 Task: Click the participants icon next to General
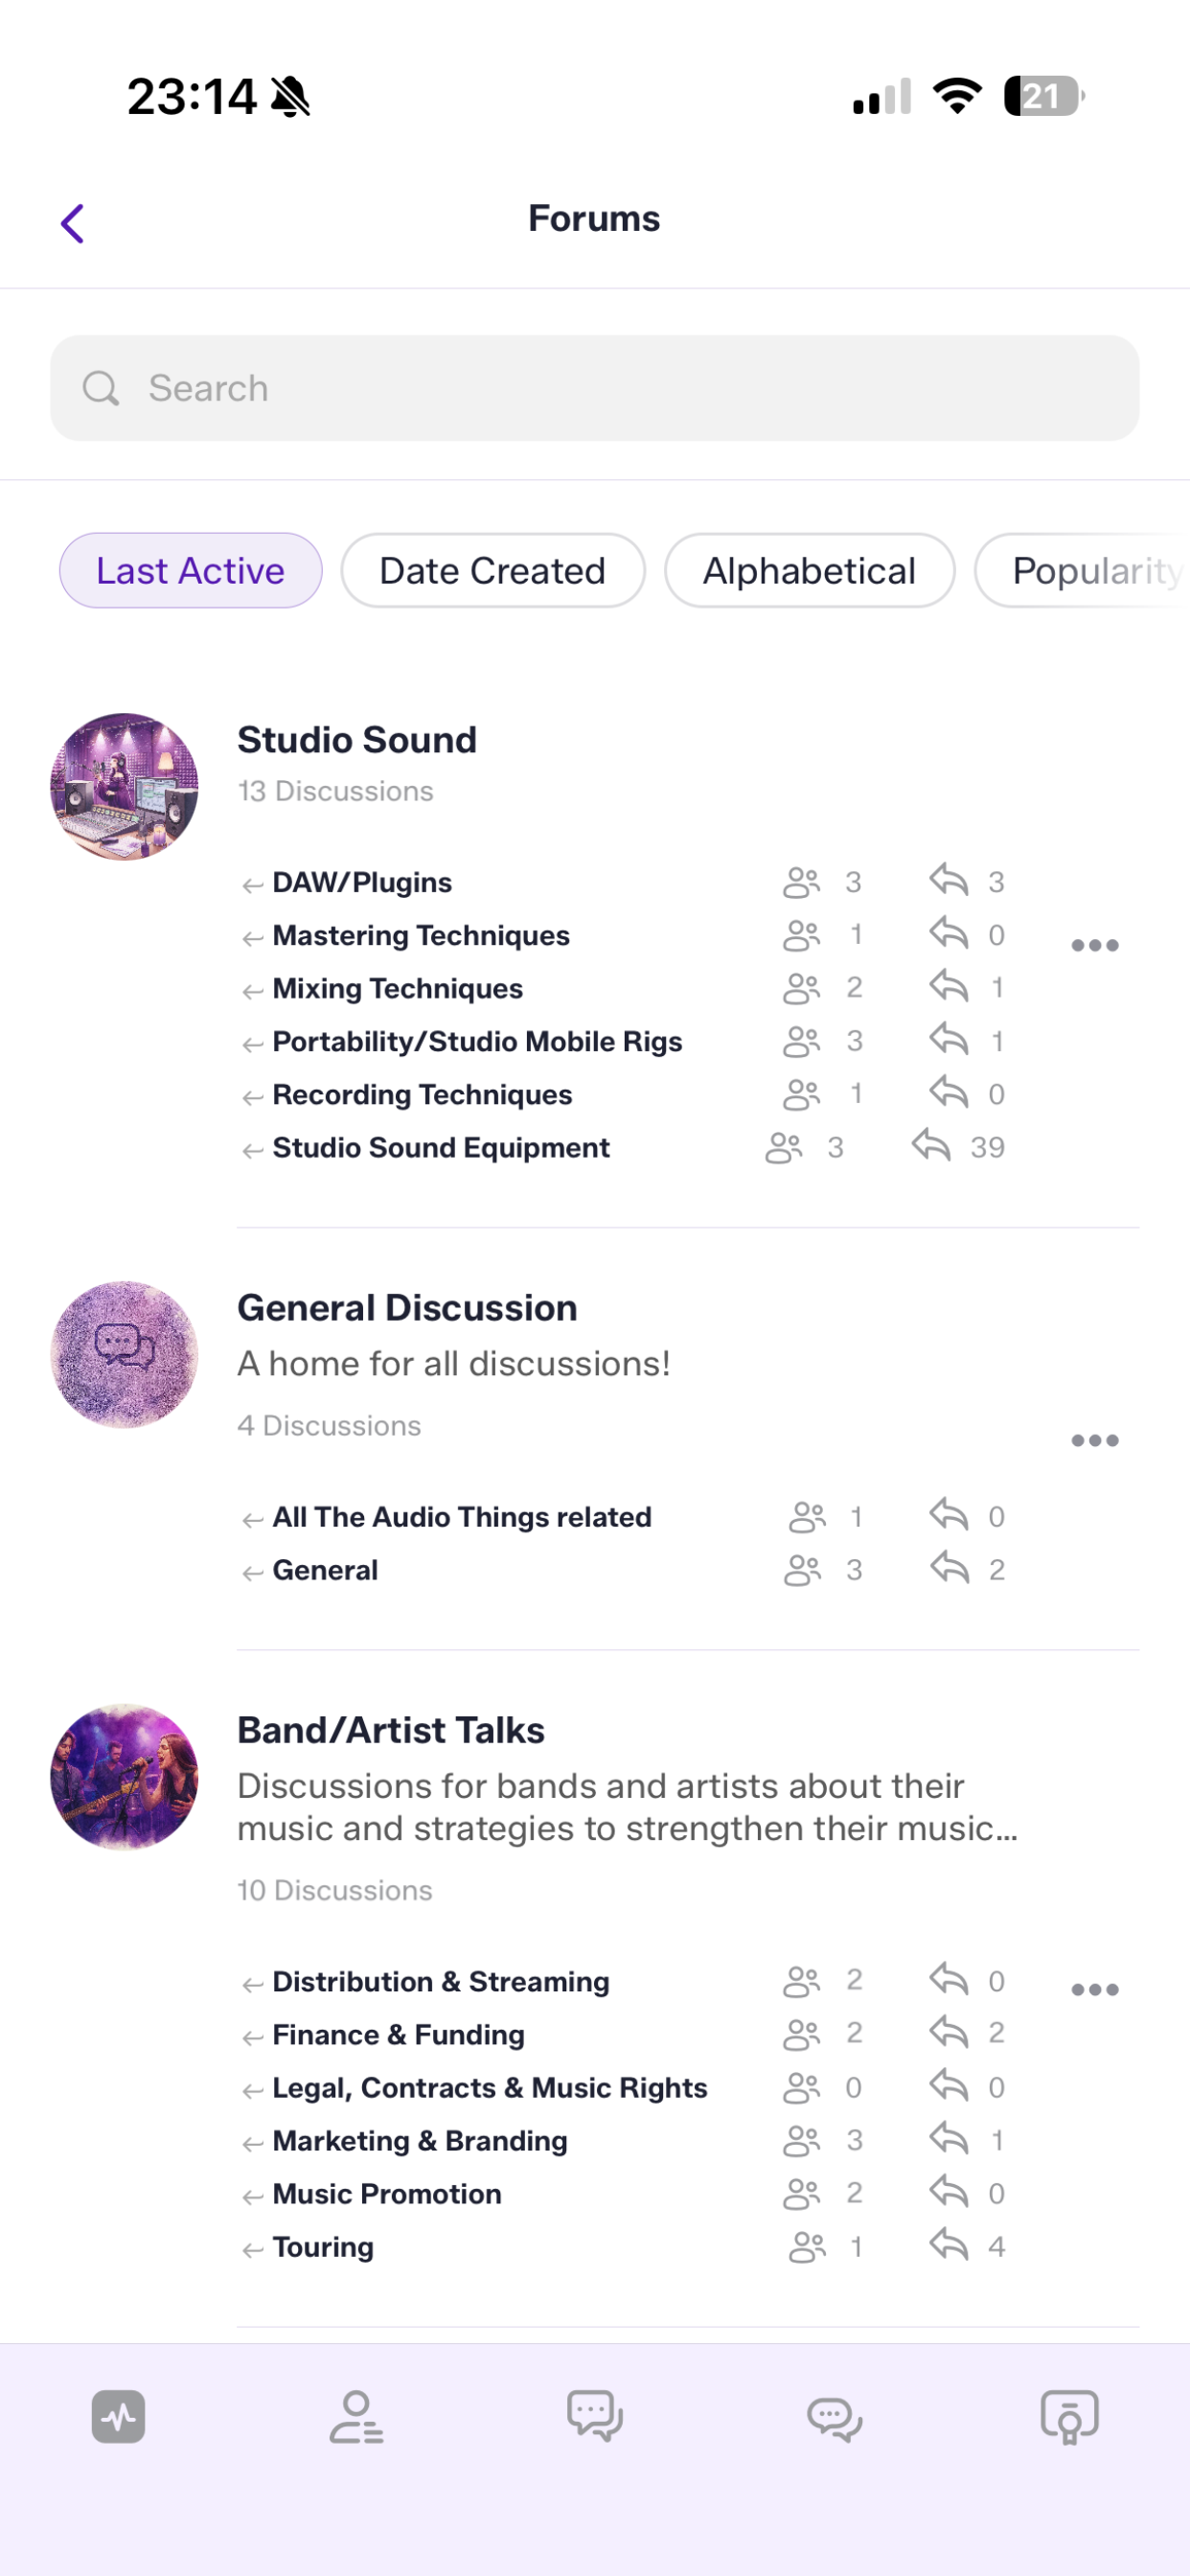tap(802, 1570)
